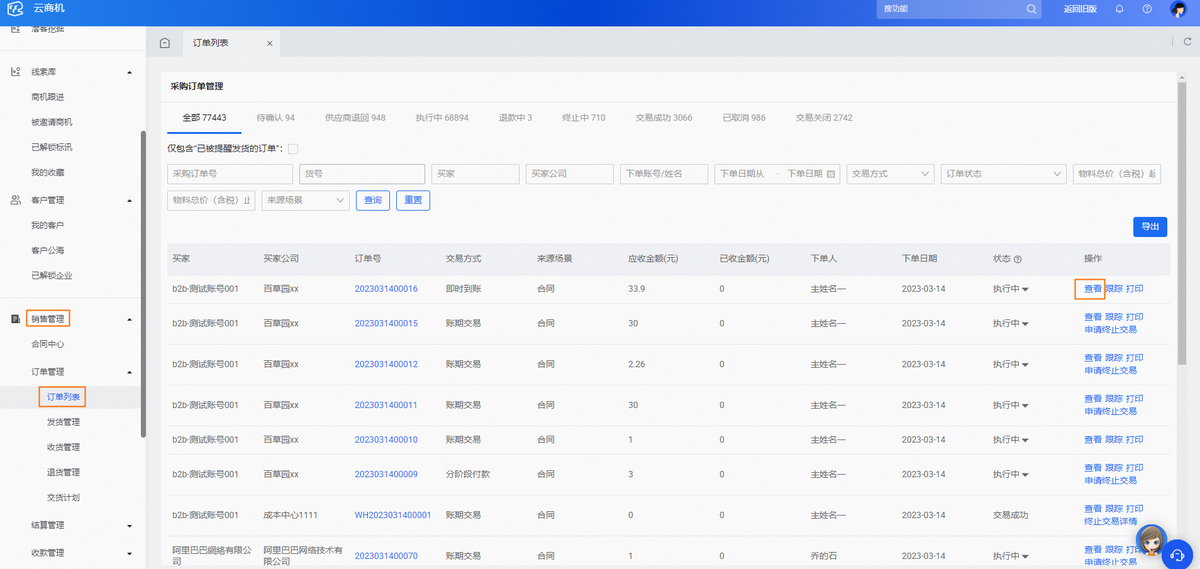
Task: Open the 订单状态 dropdown filter
Action: pos(1004,174)
